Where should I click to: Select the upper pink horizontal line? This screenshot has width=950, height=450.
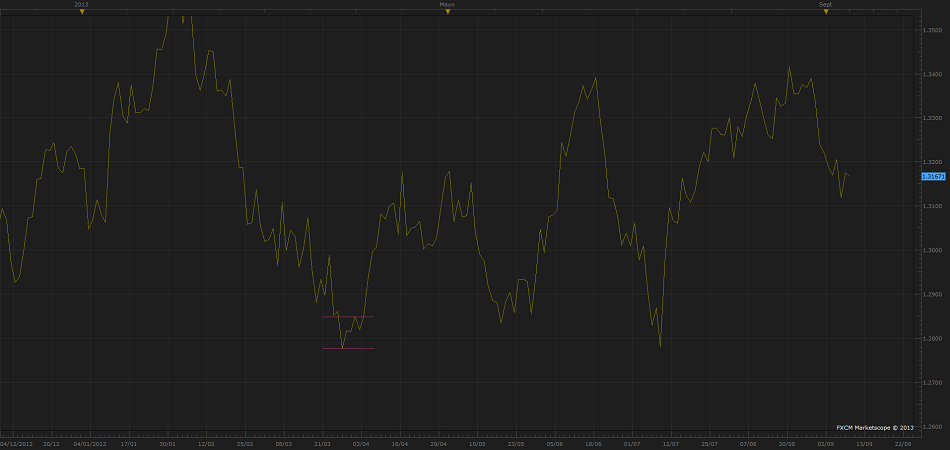348,317
